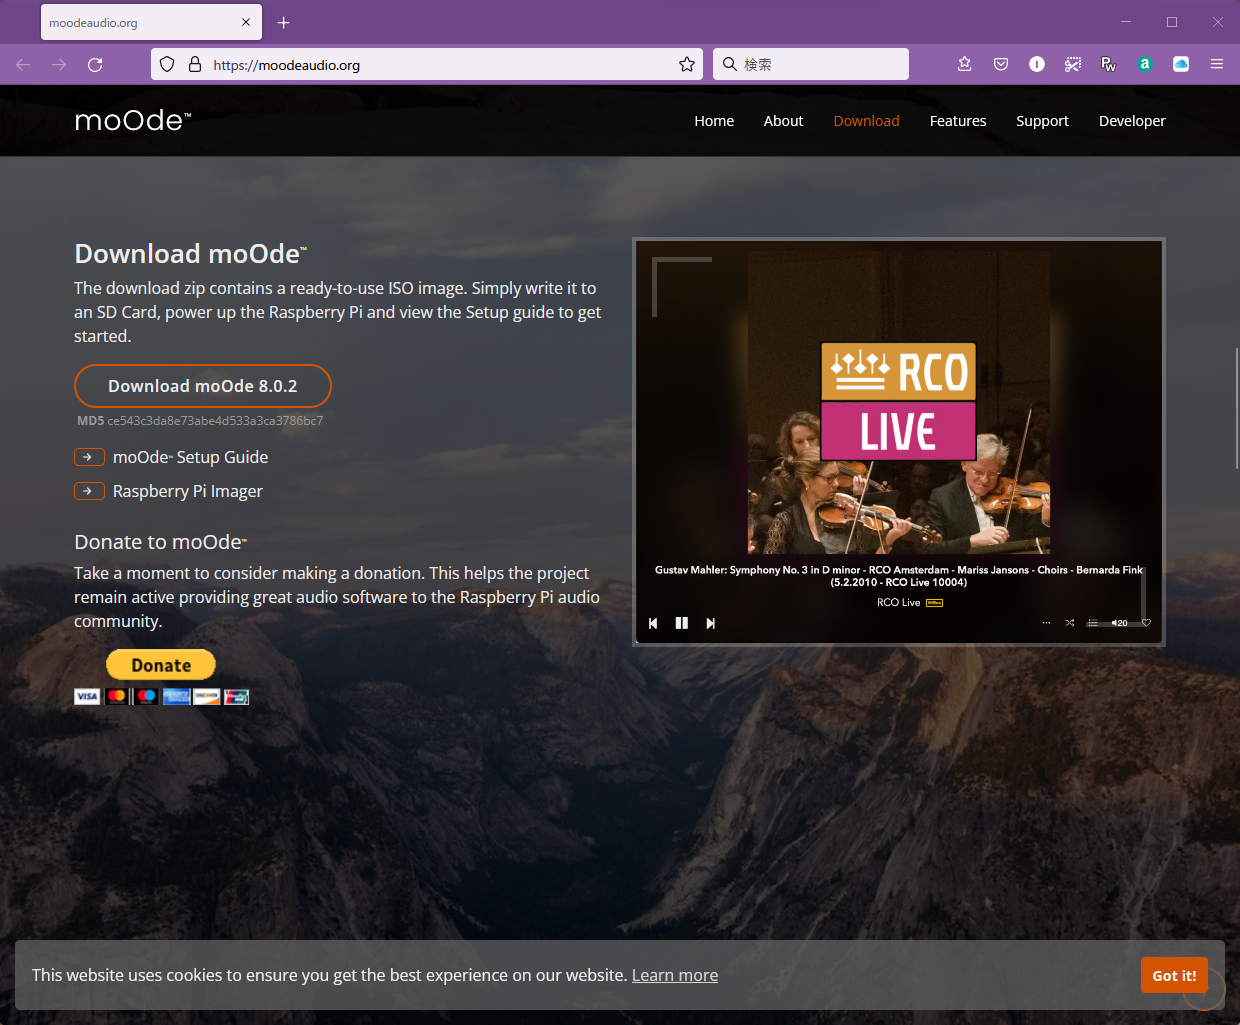Open the bookmarks download tray icon
This screenshot has width=1240, height=1025.
(965, 64)
